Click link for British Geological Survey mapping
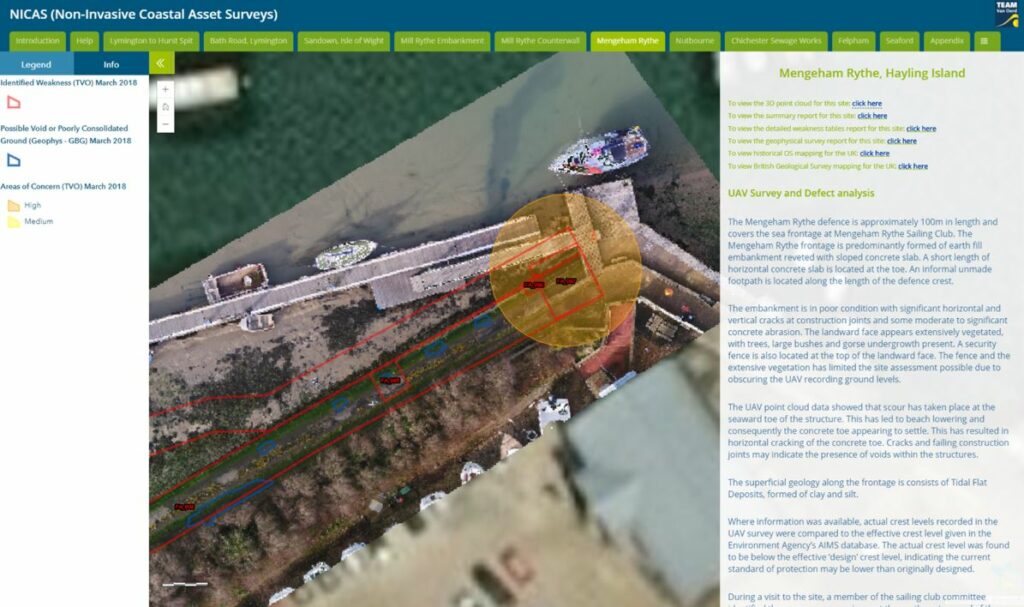Image resolution: width=1024 pixels, height=607 pixels. click(913, 167)
